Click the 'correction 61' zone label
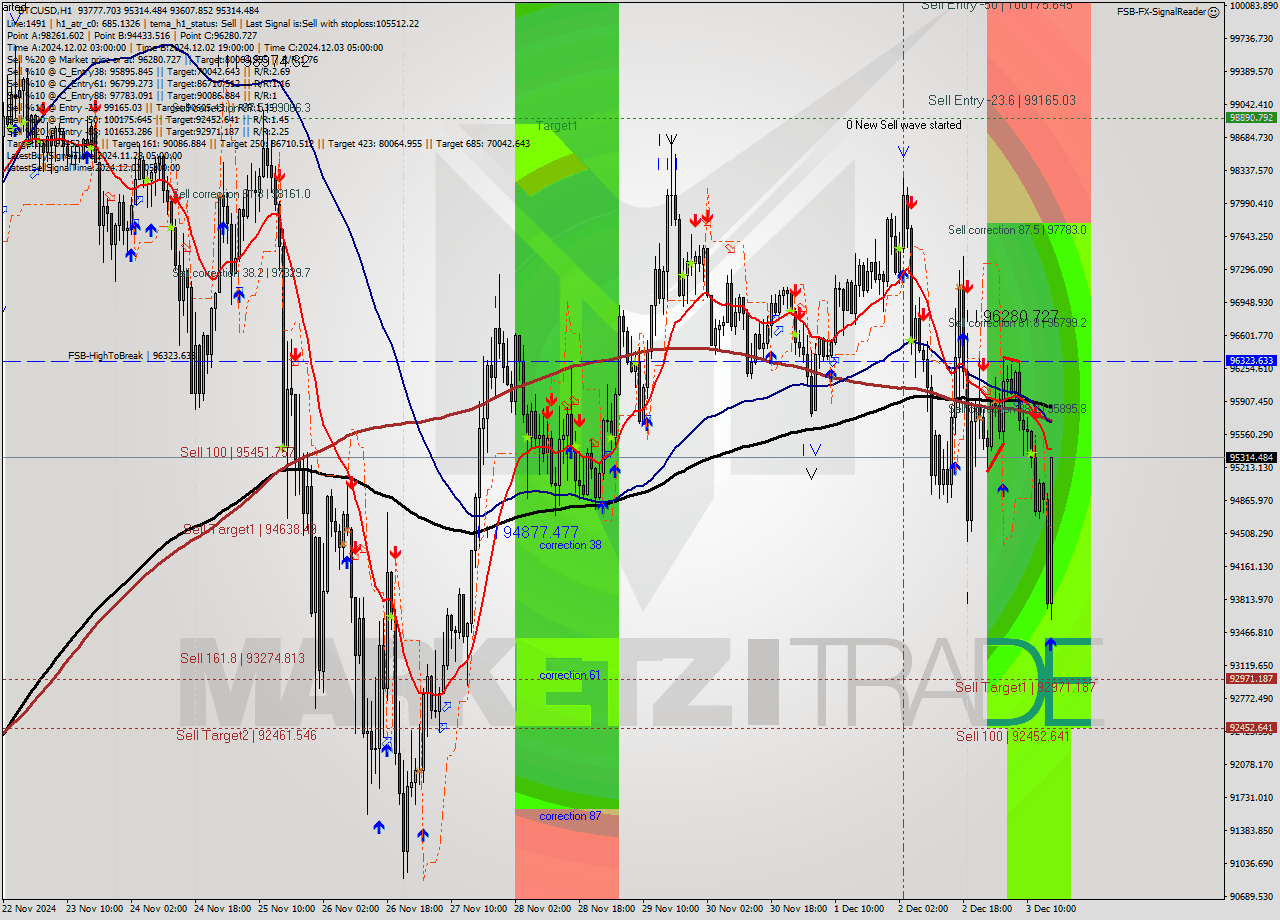The width and height of the screenshot is (1280, 920). click(x=570, y=675)
